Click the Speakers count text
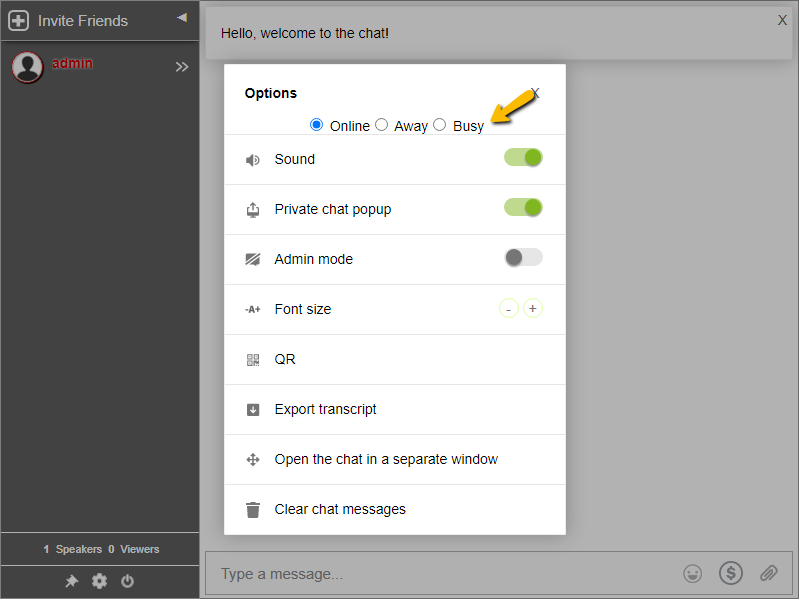The image size is (799, 599). pos(73,549)
